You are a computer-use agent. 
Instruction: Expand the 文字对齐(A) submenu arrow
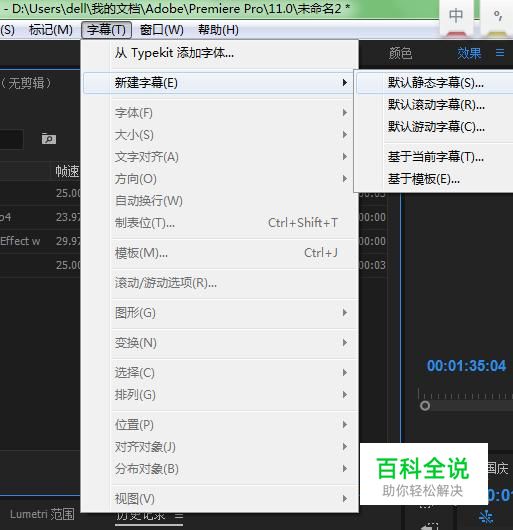[345, 156]
